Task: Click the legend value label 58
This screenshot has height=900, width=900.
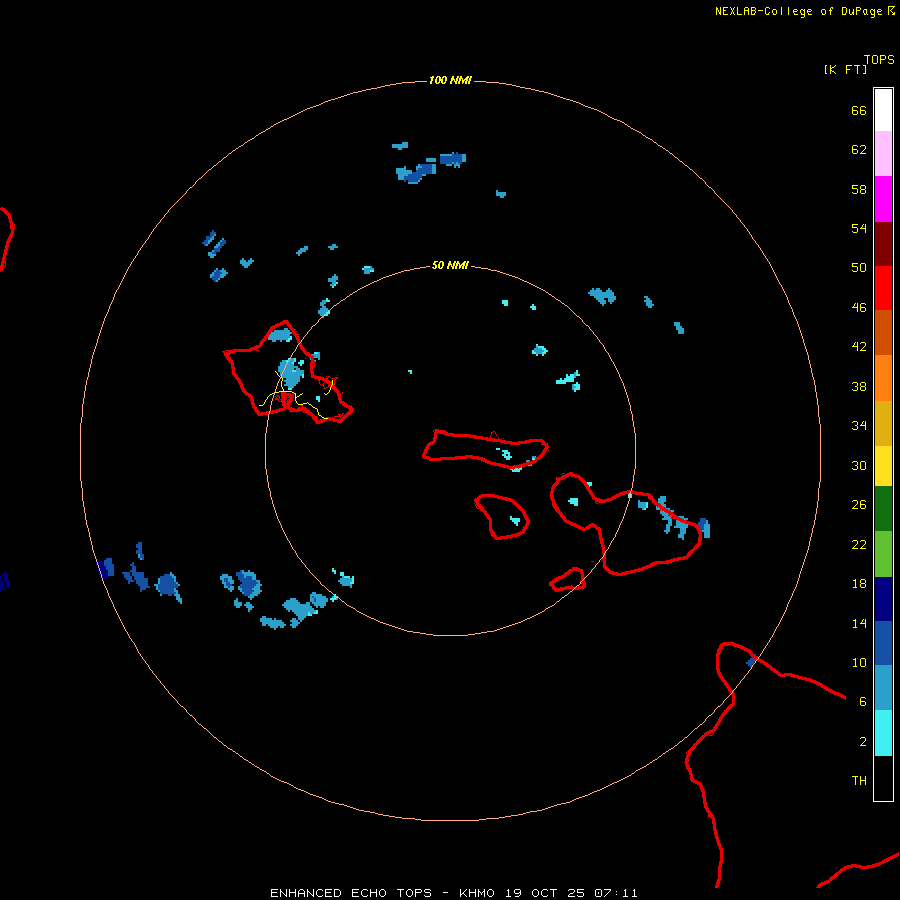Action: [x=859, y=189]
